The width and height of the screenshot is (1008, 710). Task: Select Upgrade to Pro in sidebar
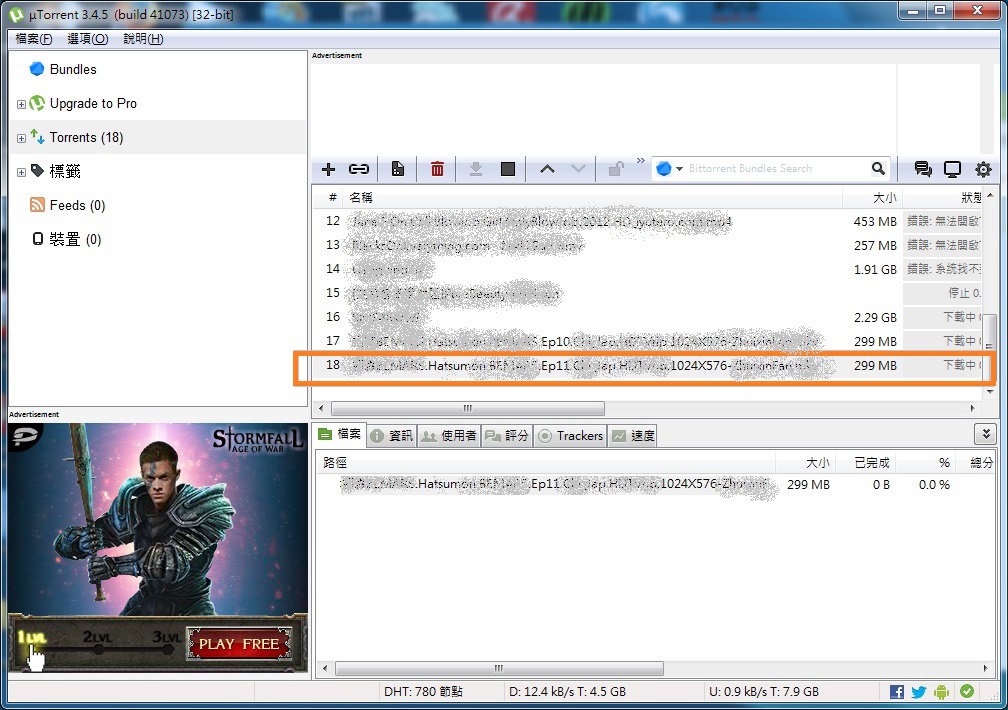pyautogui.click(x=93, y=104)
